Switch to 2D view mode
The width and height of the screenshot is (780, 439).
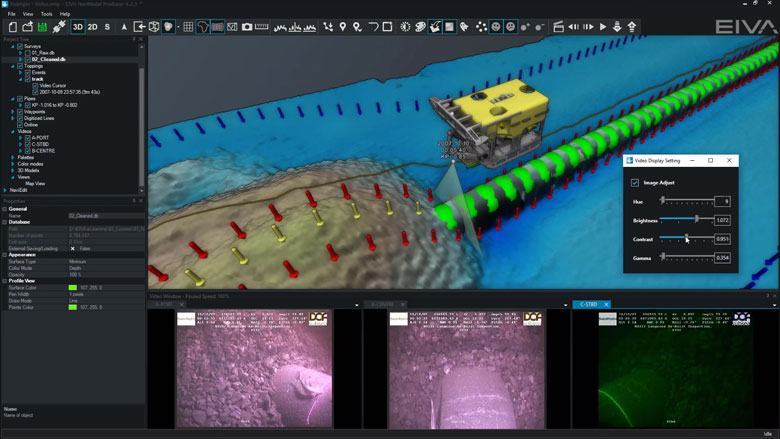(x=93, y=27)
